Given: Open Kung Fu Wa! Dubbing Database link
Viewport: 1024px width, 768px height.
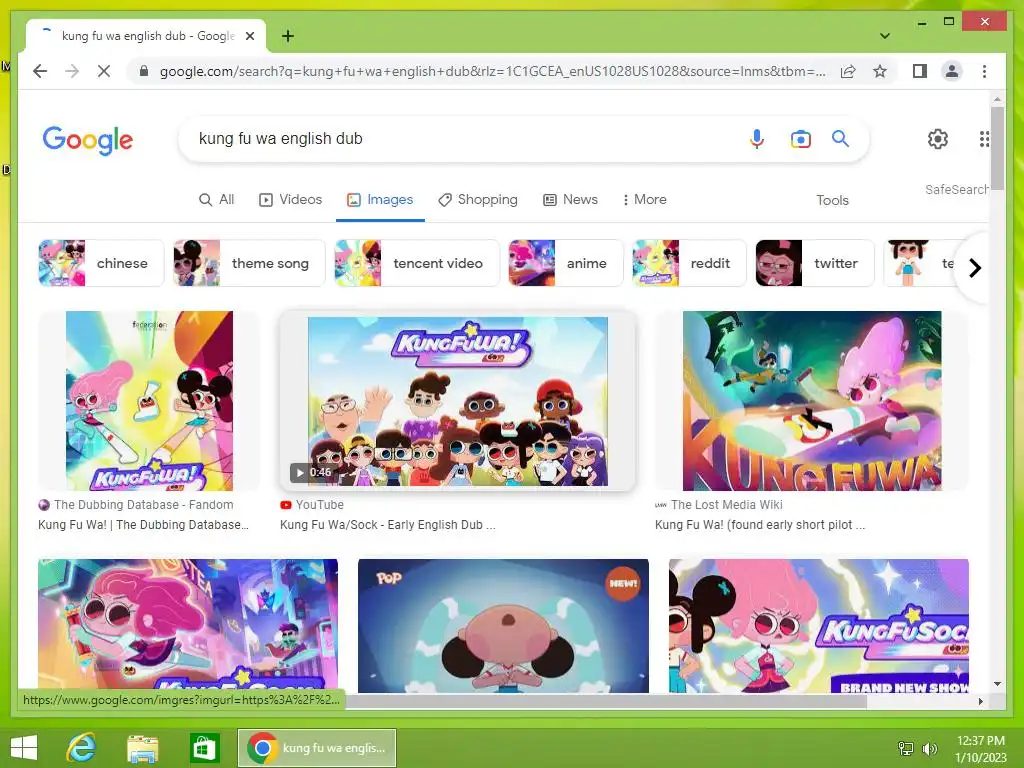Looking at the screenshot, I should (143, 525).
